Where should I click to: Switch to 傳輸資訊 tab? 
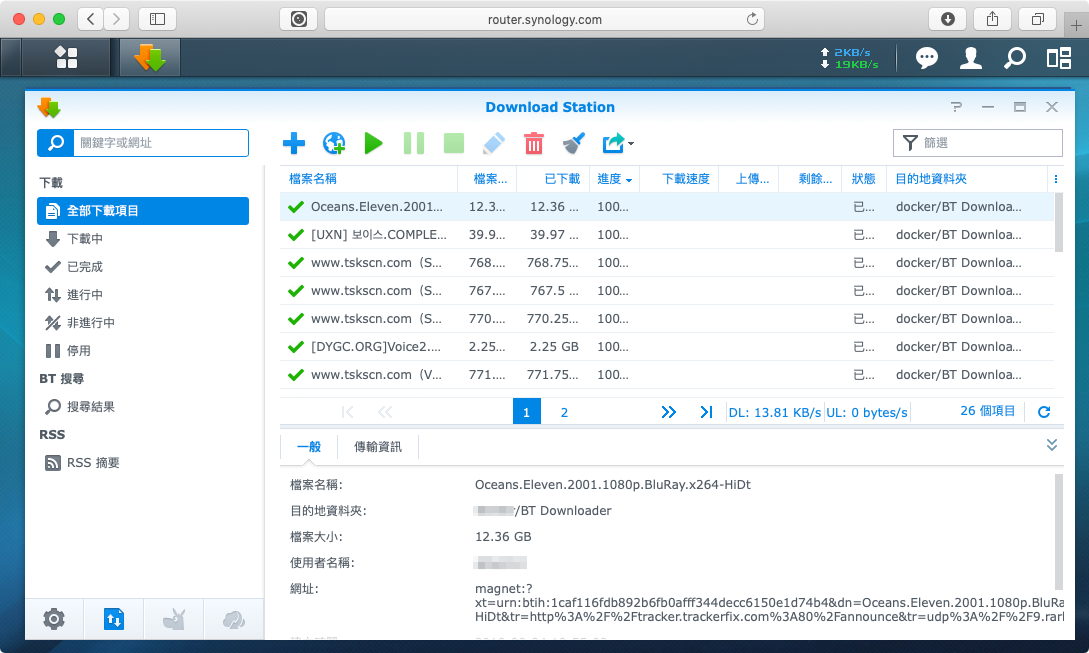click(378, 447)
